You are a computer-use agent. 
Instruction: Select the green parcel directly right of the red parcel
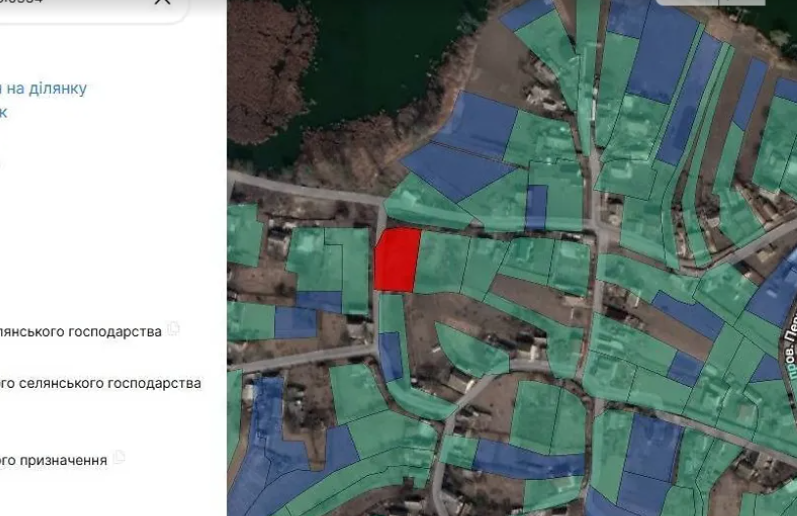[440, 262]
